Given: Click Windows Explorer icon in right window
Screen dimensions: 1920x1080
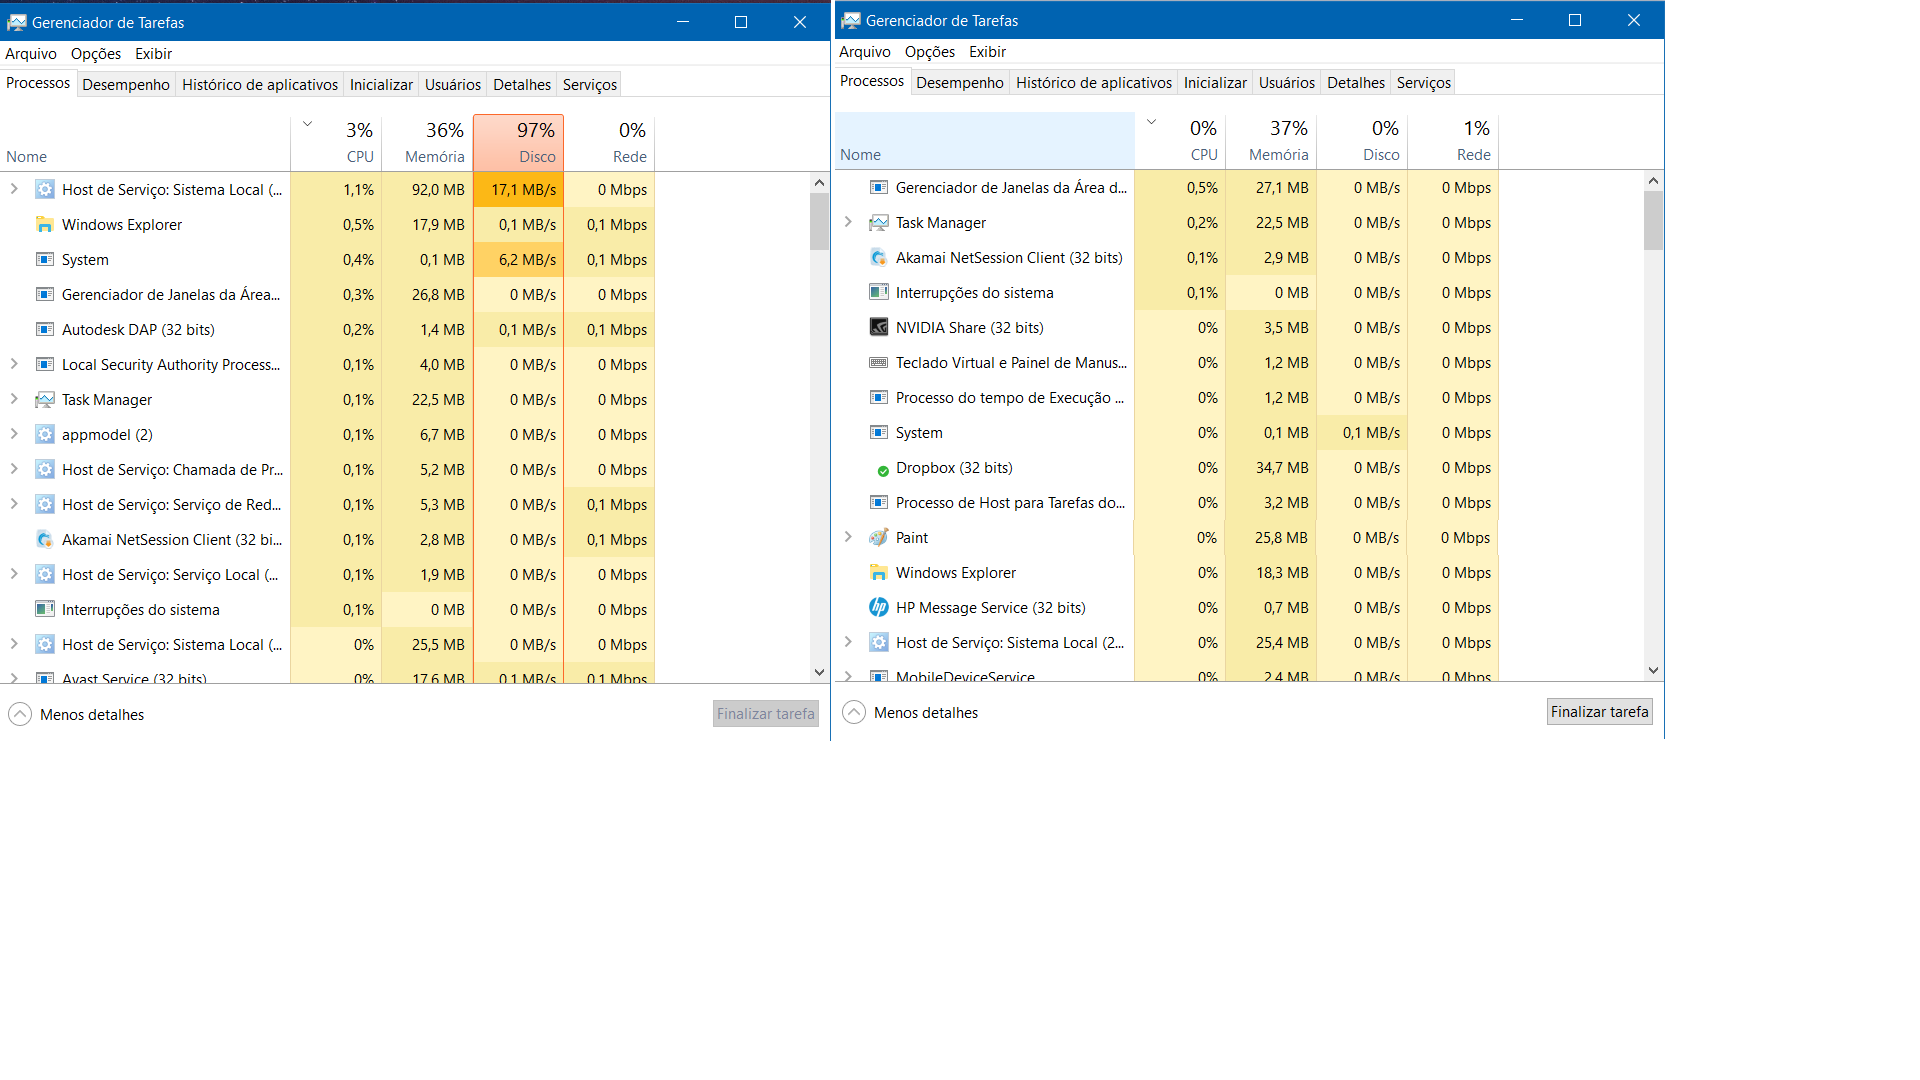Looking at the screenshot, I should point(879,572).
